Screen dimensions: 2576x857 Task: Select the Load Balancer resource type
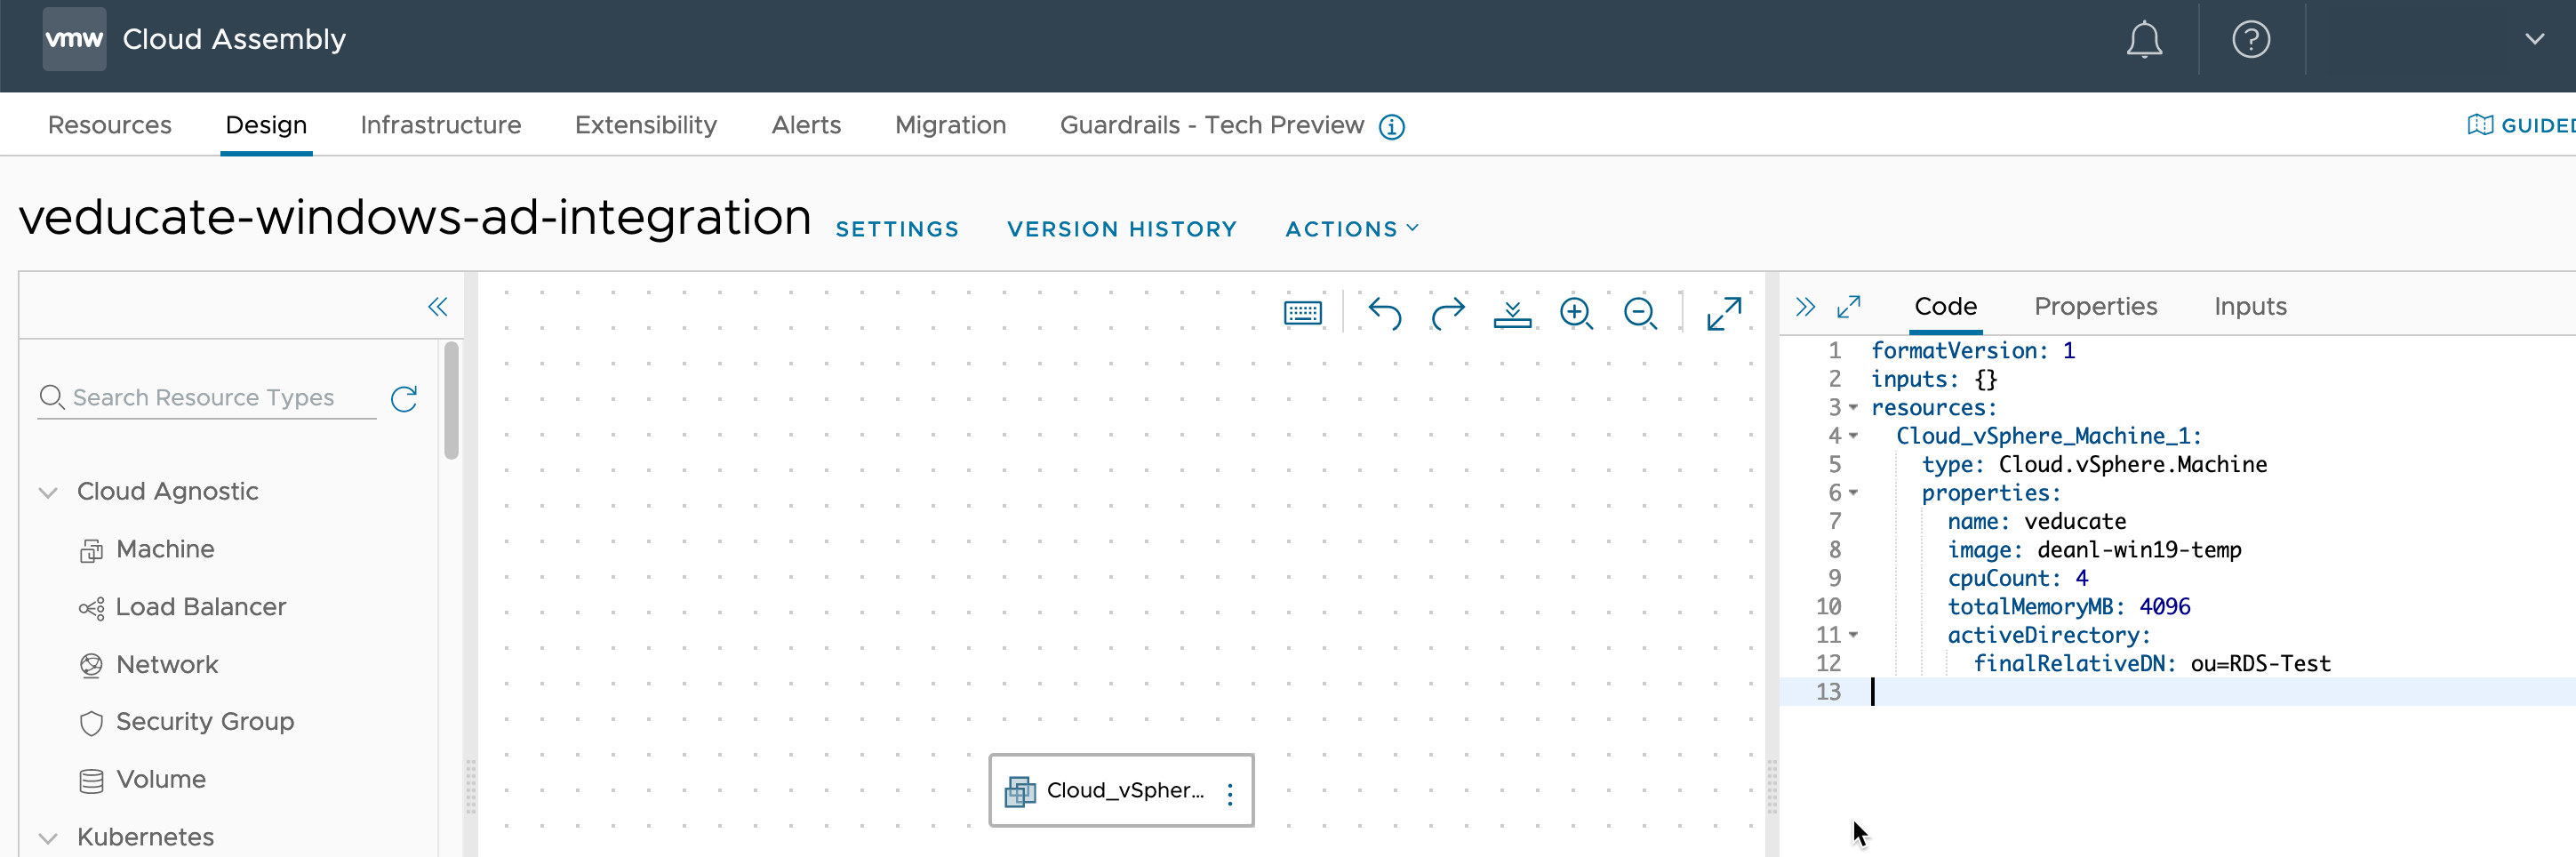pyautogui.click(x=201, y=608)
